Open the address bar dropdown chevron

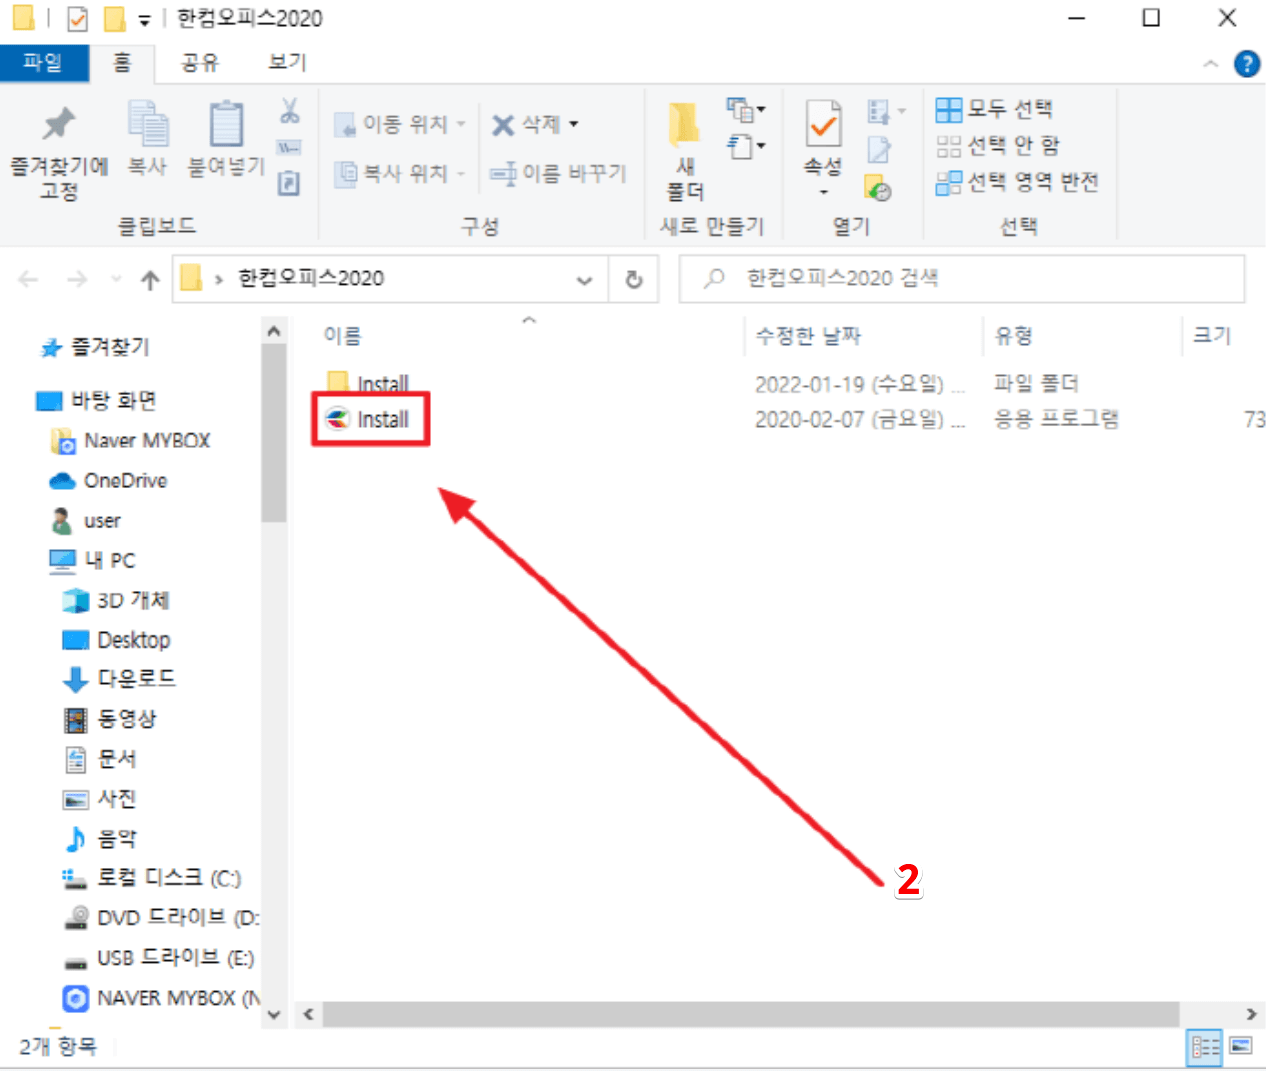(x=584, y=280)
